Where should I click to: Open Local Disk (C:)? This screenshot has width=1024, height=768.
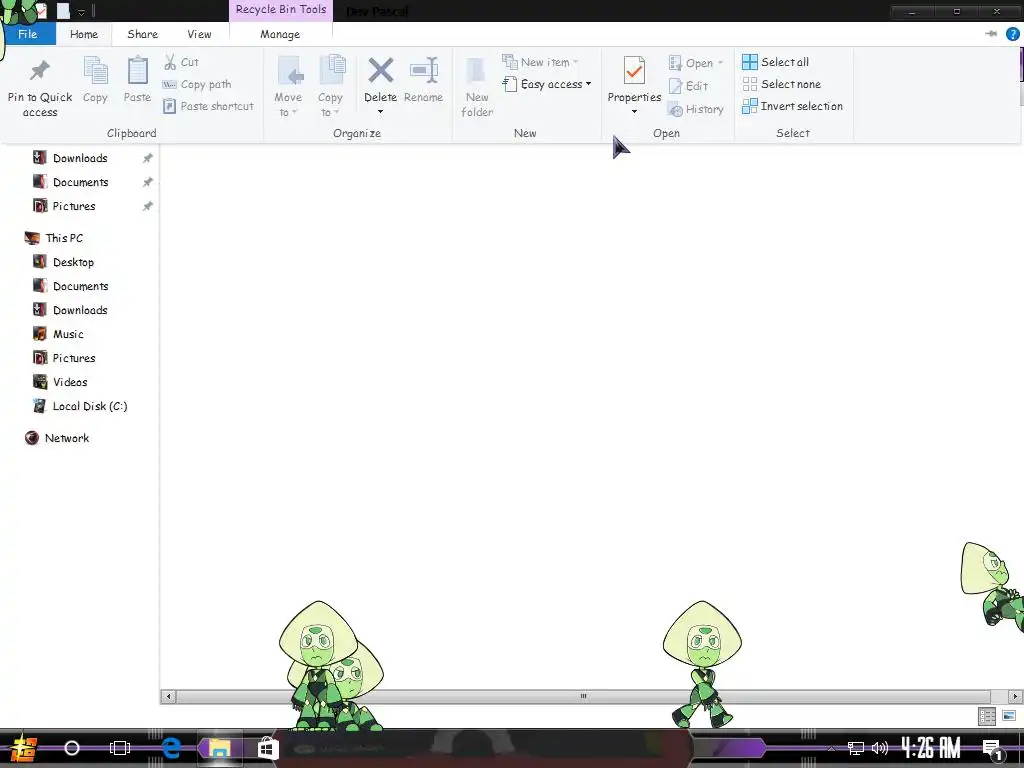click(x=89, y=406)
